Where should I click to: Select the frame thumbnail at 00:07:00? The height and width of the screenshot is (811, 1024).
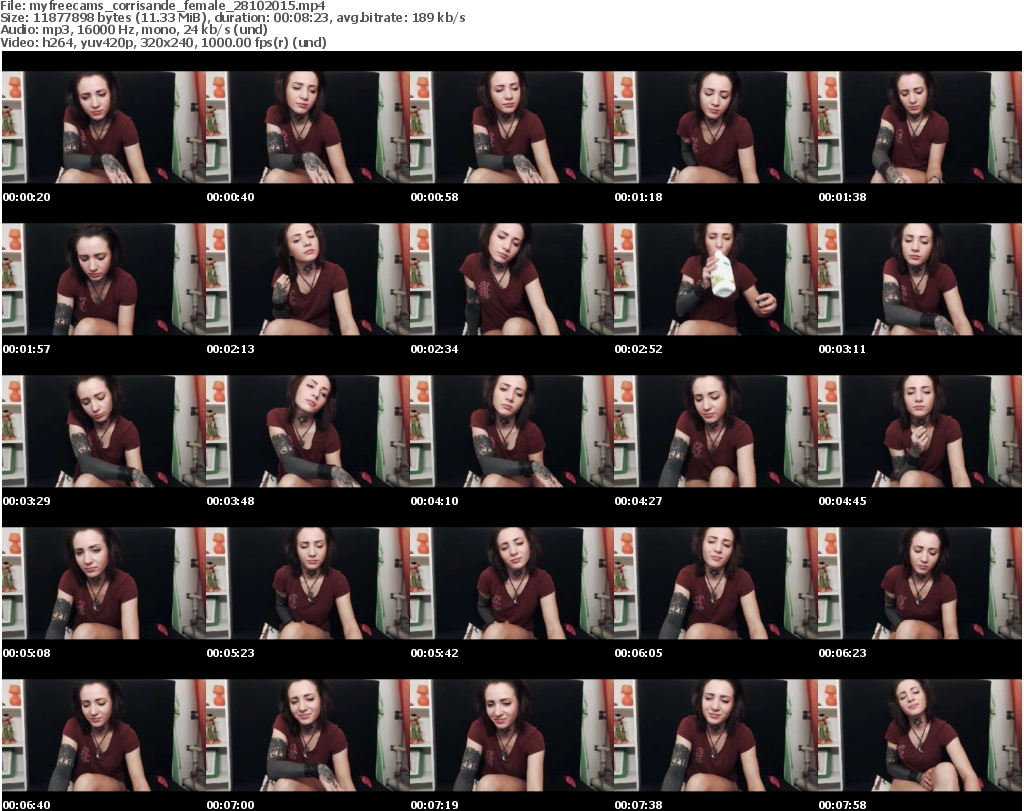coord(308,736)
